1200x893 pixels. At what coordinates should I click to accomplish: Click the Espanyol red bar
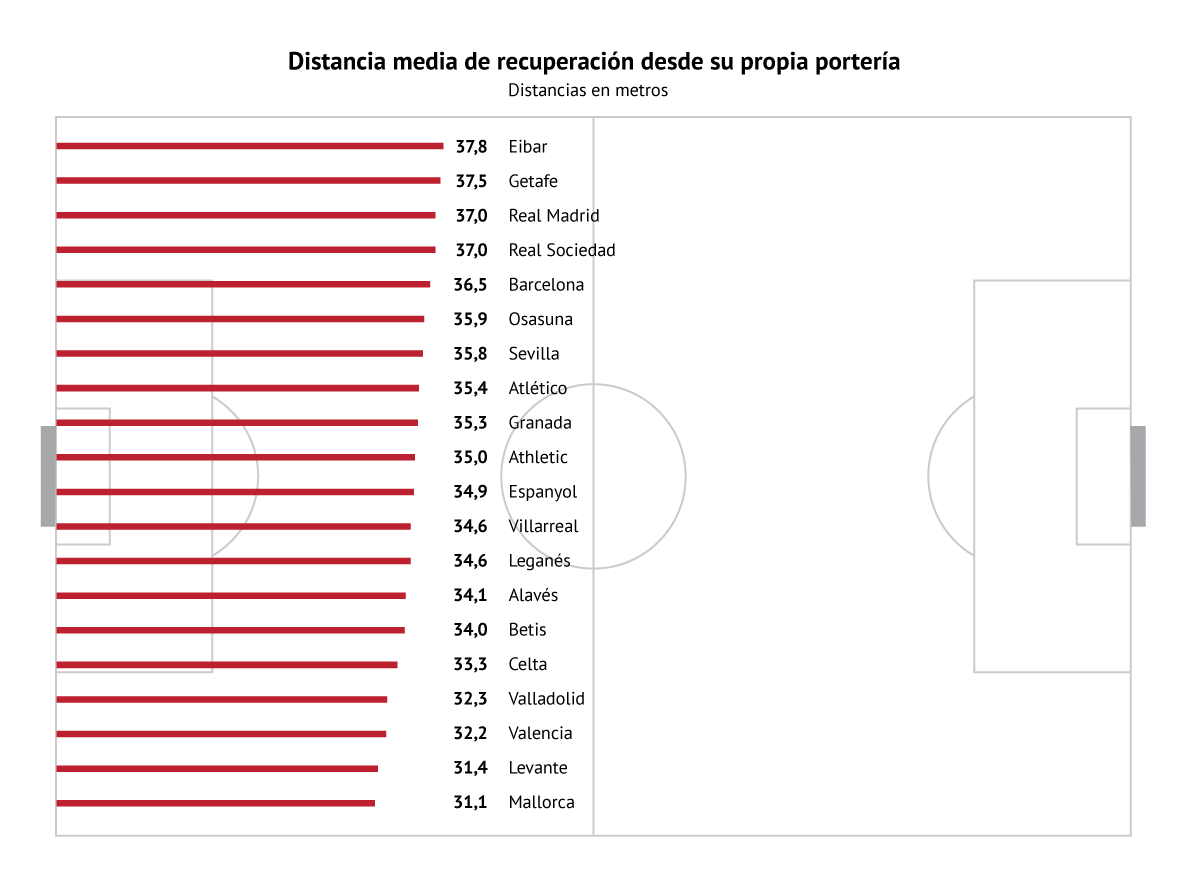click(x=235, y=492)
